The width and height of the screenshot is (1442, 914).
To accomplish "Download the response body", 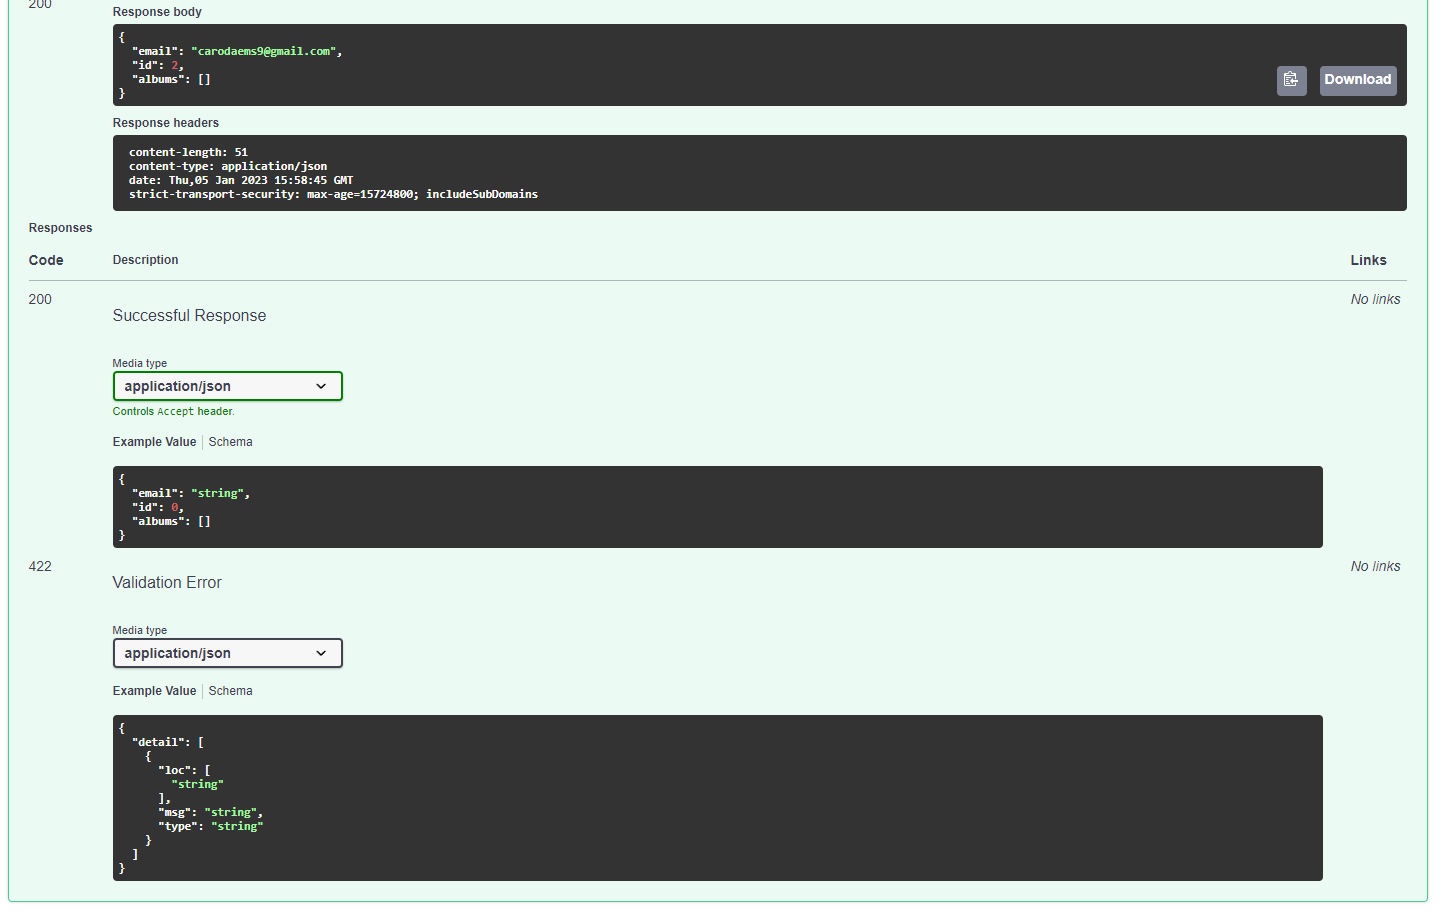I will (x=1357, y=80).
